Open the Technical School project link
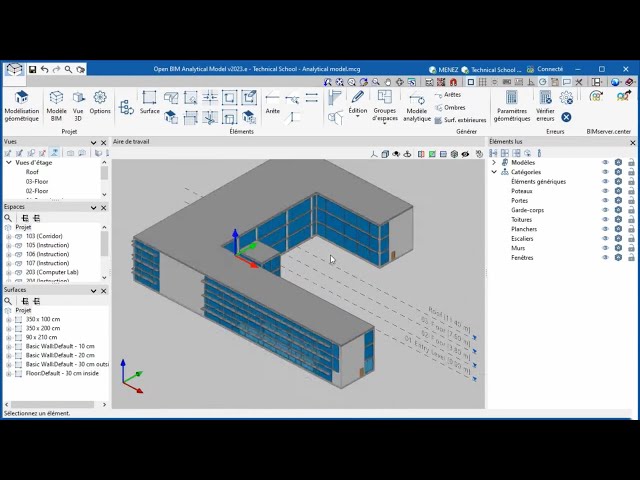 pos(492,69)
